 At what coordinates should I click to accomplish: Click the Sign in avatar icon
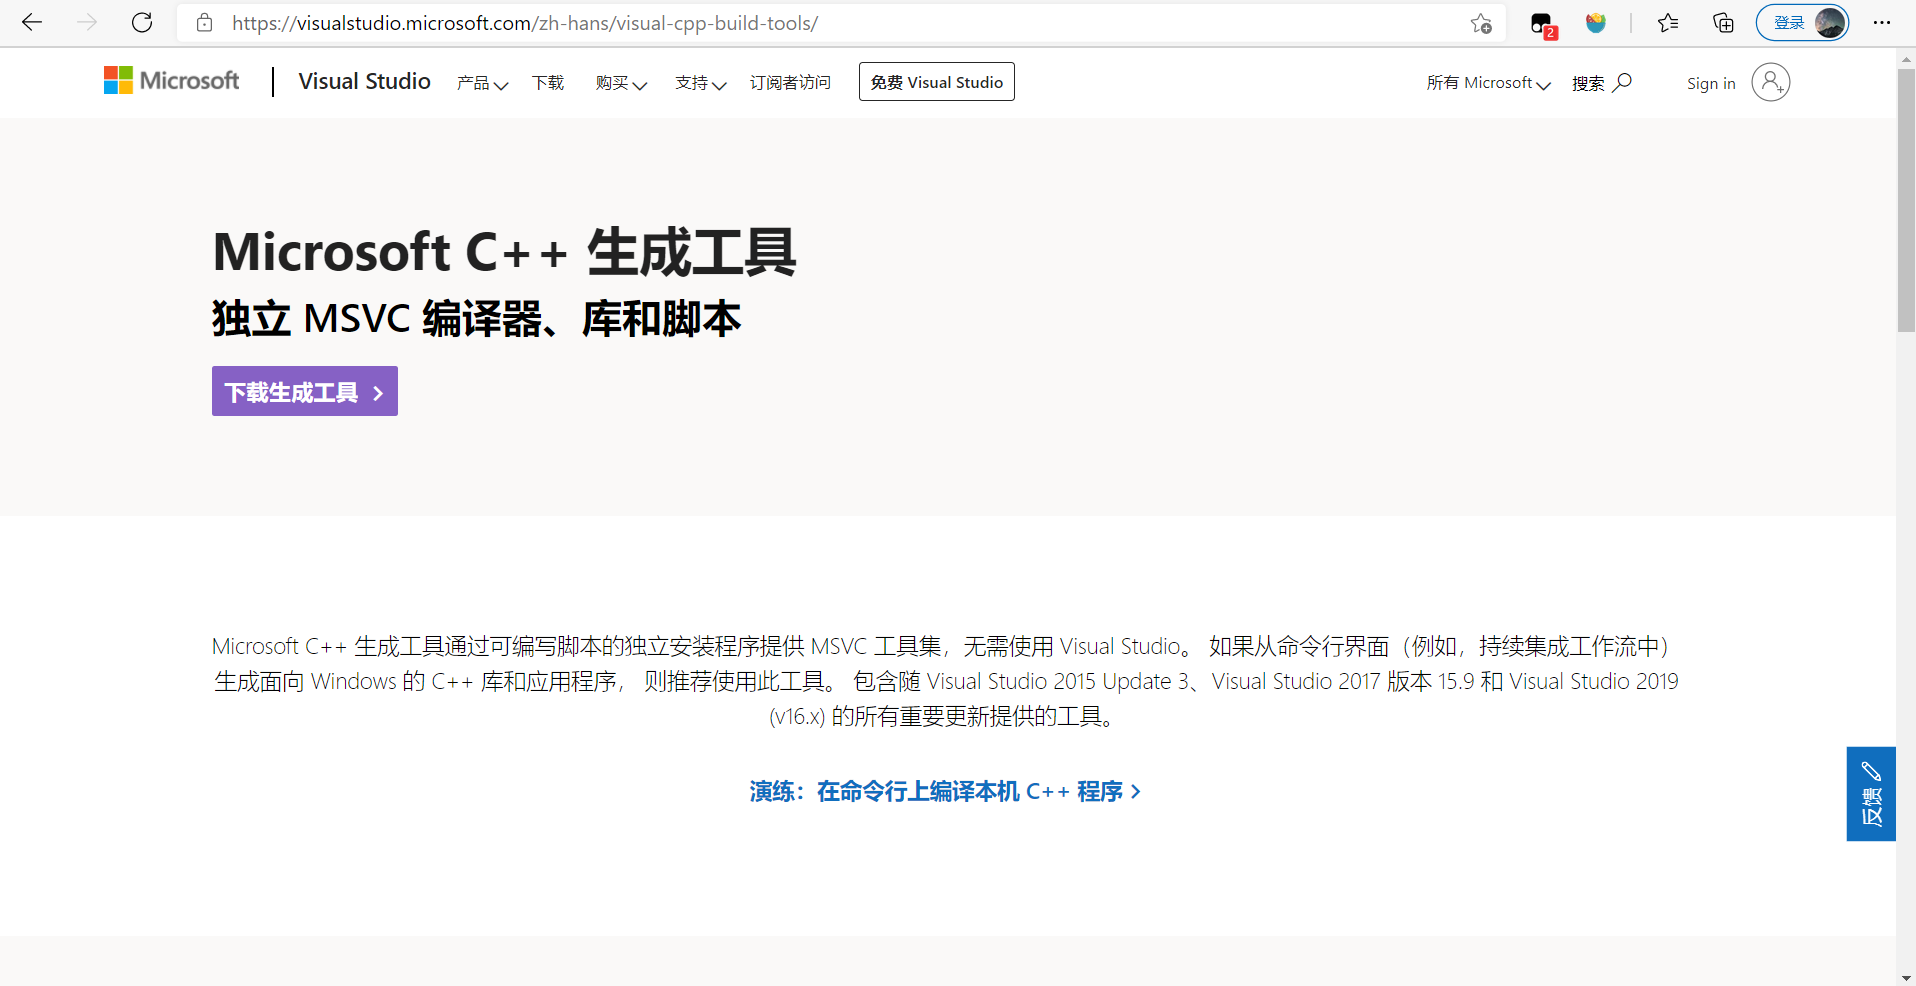point(1770,82)
